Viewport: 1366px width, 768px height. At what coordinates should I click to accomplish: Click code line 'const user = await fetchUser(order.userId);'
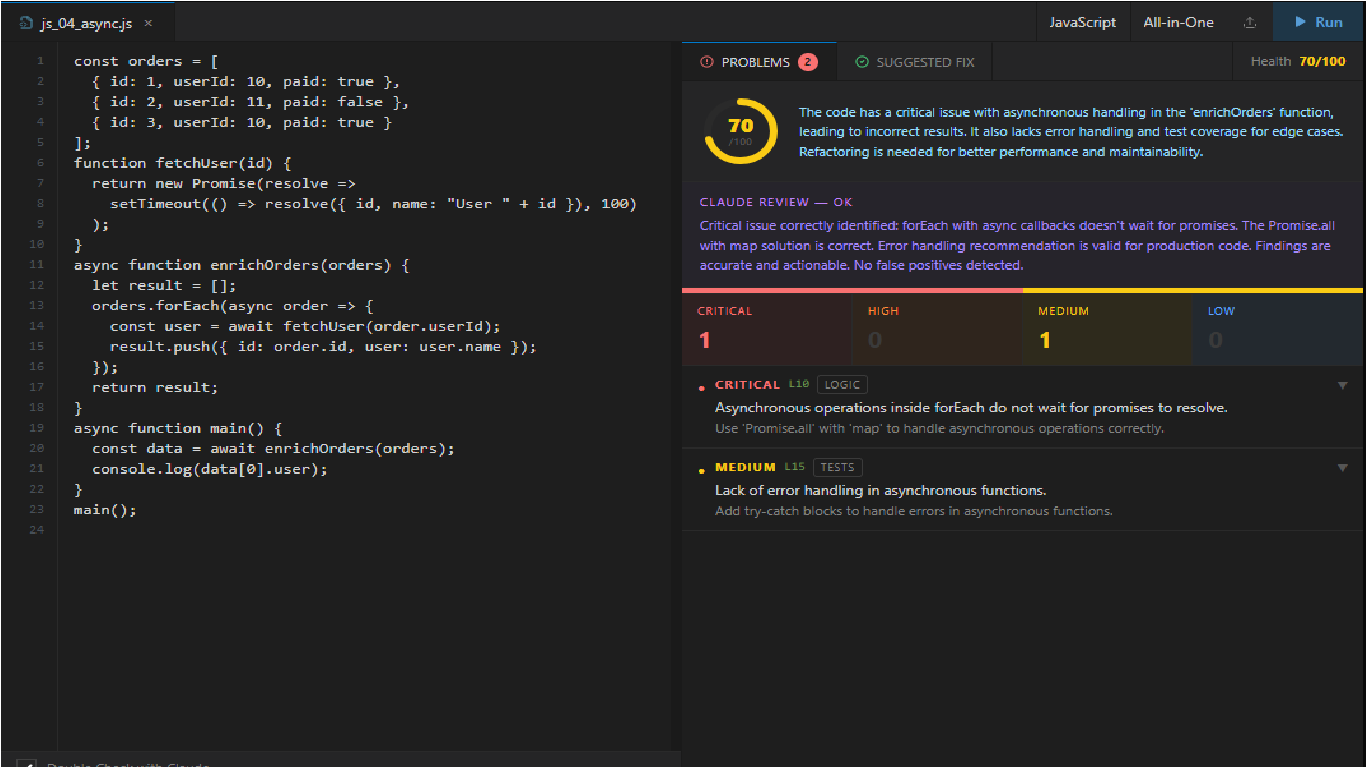[305, 326]
